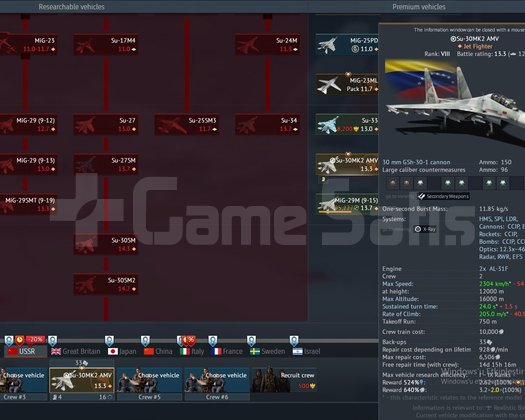Click the medal icon above Great Britain

[x=53, y=341]
